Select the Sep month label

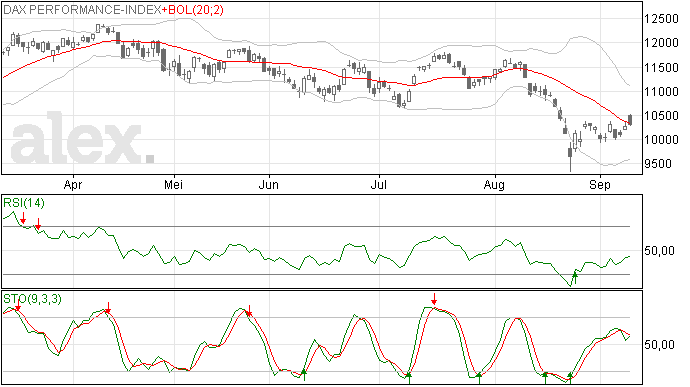pos(600,184)
